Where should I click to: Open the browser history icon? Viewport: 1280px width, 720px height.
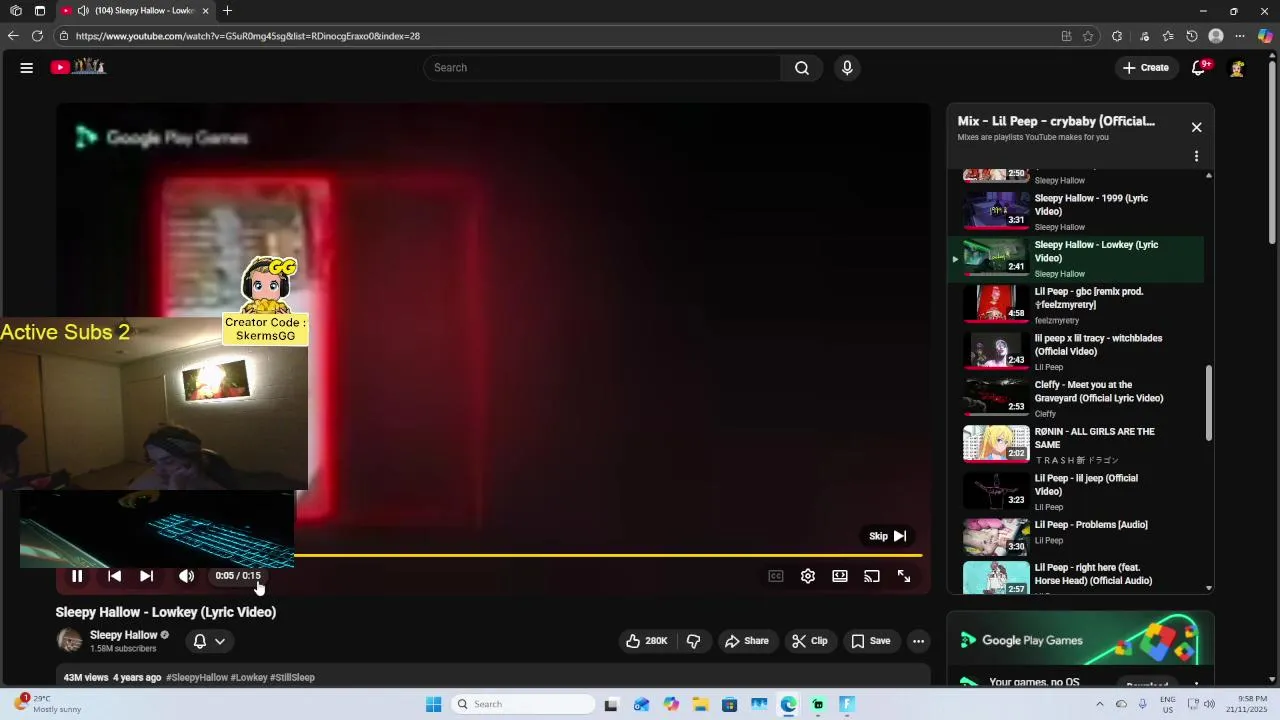pos(1192,36)
